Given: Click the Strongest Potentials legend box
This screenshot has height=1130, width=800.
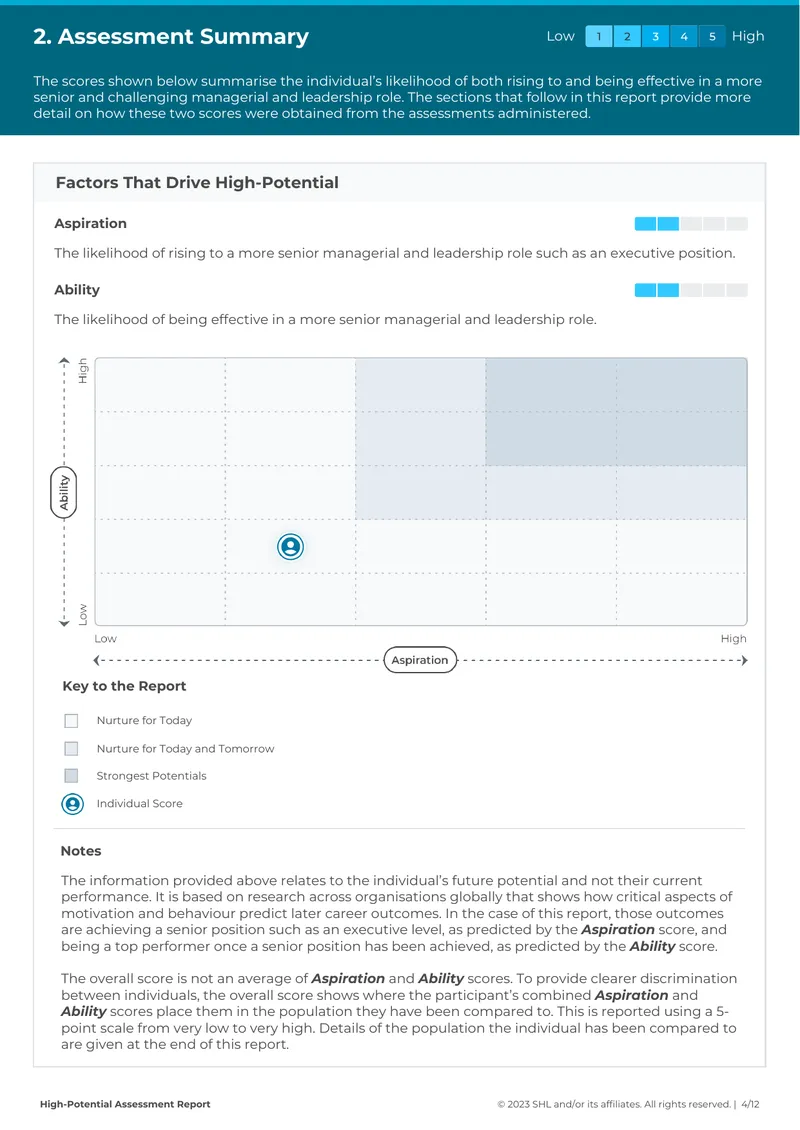Looking at the screenshot, I should coord(71,775).
